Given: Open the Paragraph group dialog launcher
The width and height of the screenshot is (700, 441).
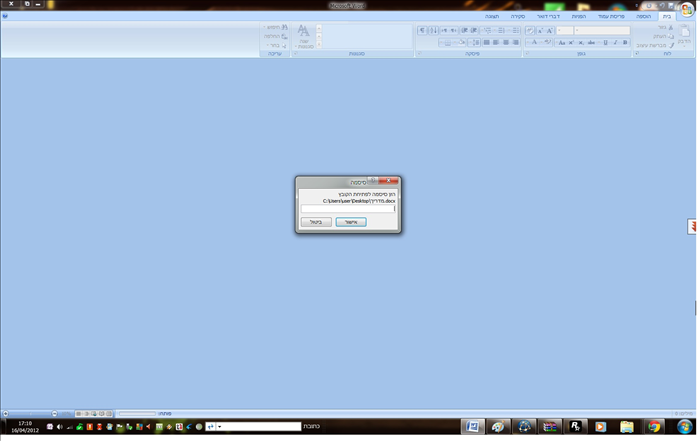Looking at the screenshot, I should click(419, 53).
